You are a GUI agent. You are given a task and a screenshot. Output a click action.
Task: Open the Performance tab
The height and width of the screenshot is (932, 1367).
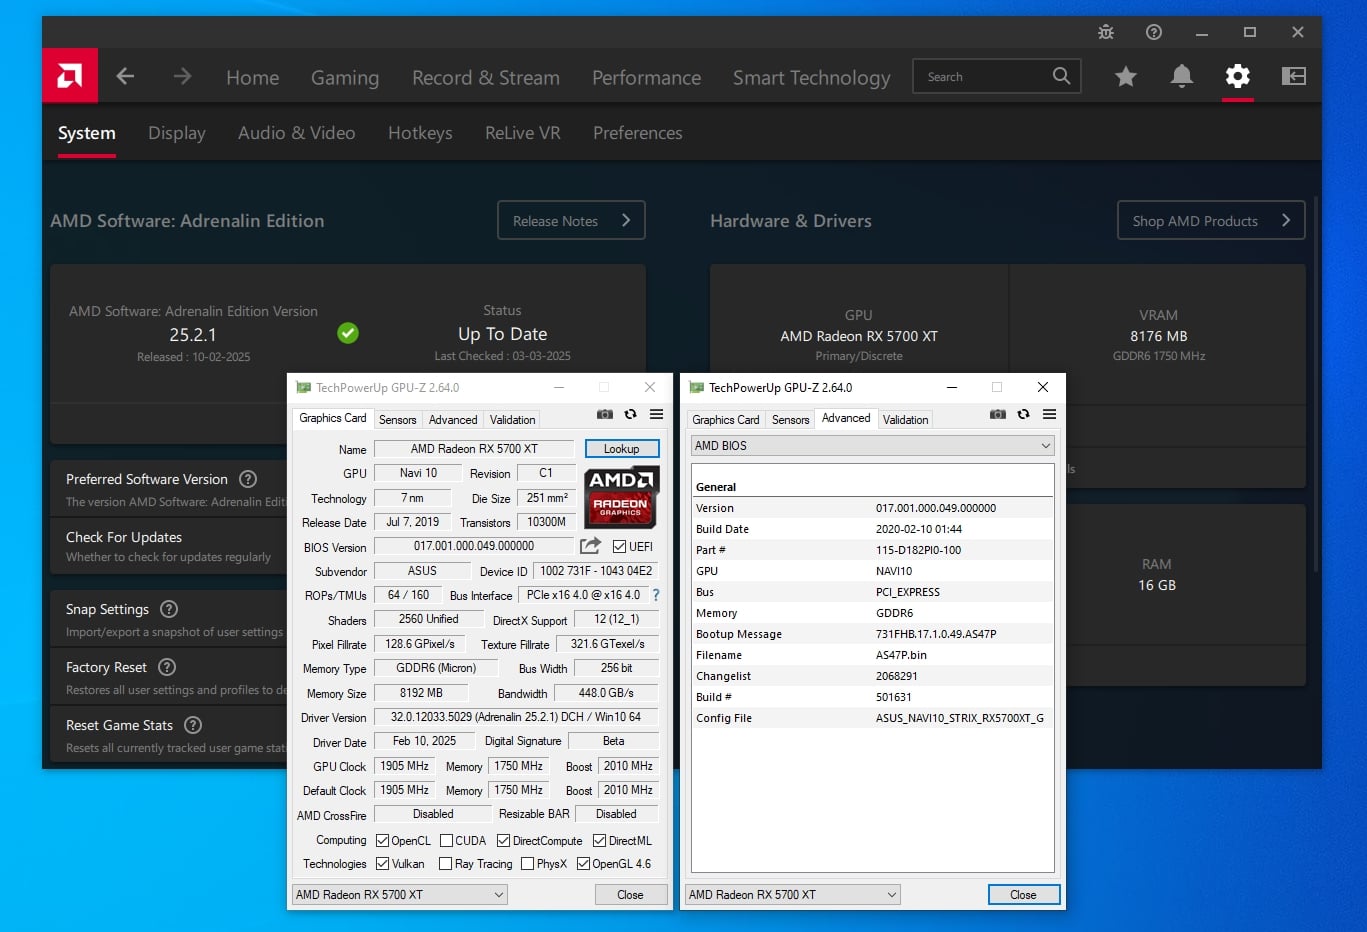coord(647,77)
